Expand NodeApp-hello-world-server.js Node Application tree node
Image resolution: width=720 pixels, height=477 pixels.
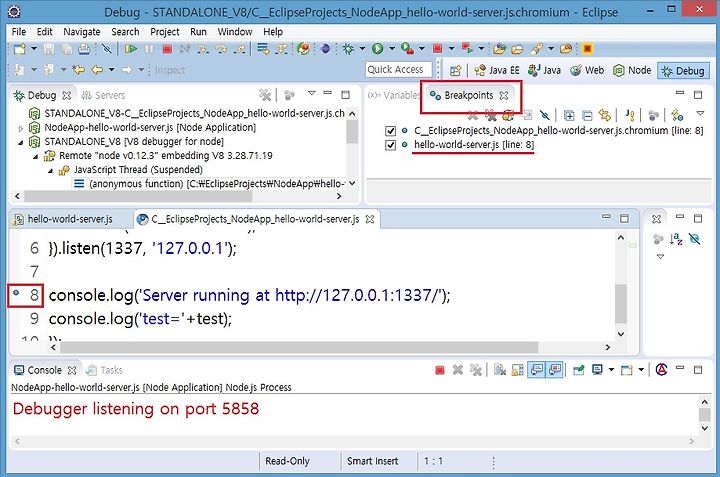(20, 128)
